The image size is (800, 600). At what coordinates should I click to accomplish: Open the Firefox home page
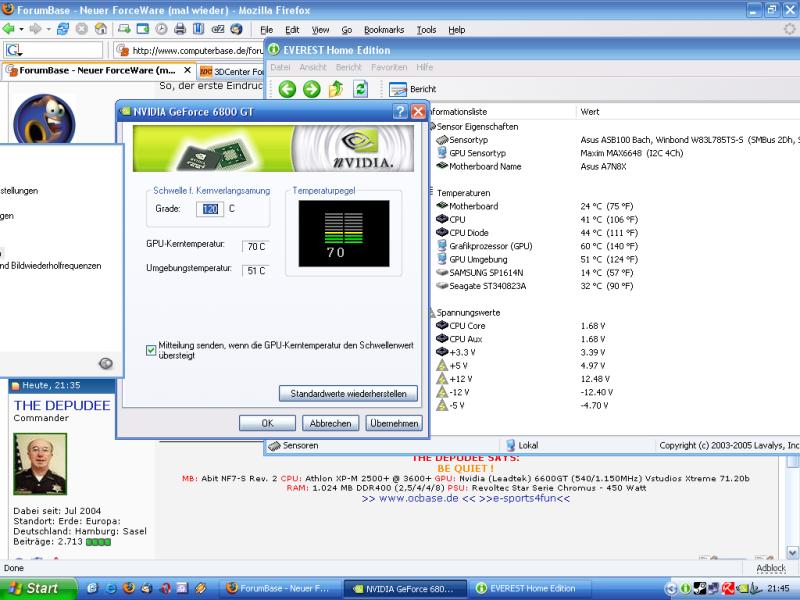(x=101, y=29)
